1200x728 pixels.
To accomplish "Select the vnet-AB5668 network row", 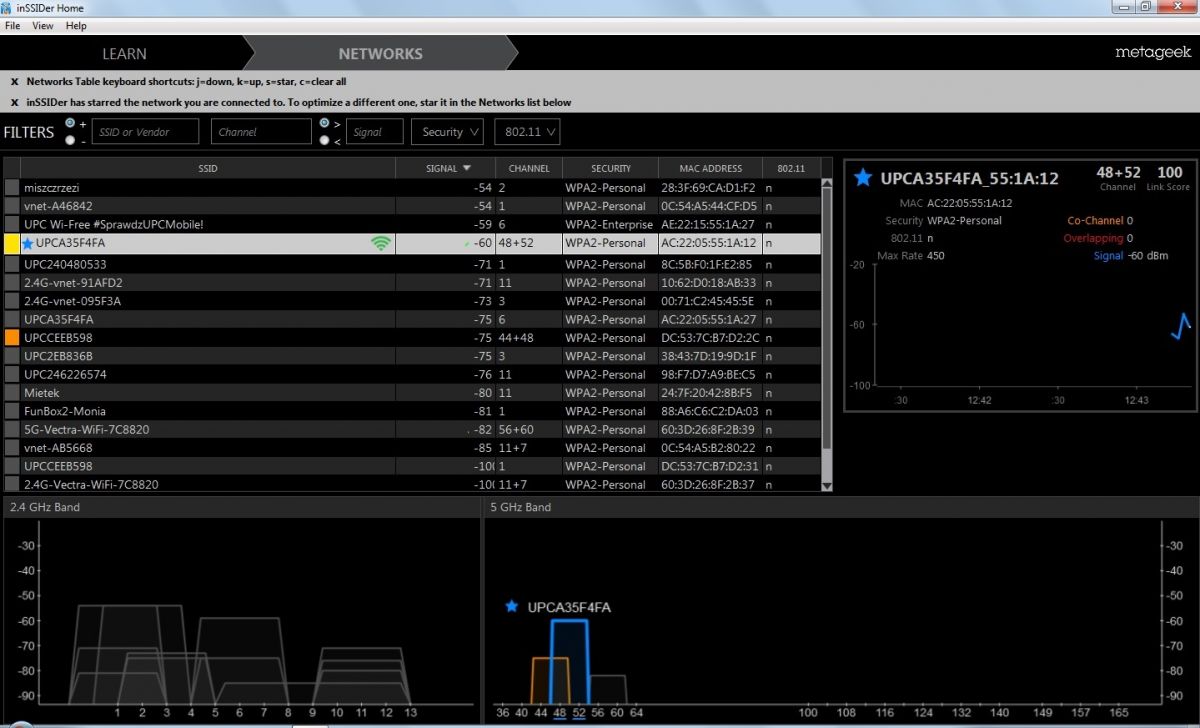I will click(412, 448).
